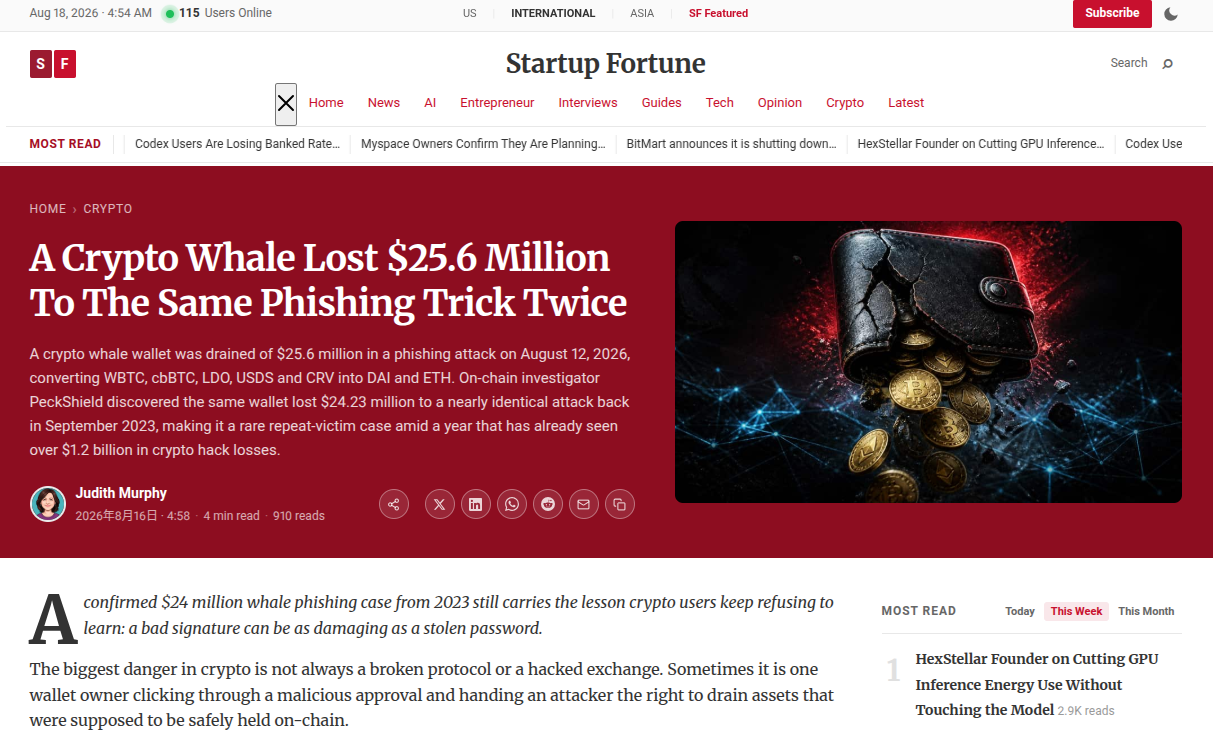Switch Most Read to Today

pos(1020,611)
